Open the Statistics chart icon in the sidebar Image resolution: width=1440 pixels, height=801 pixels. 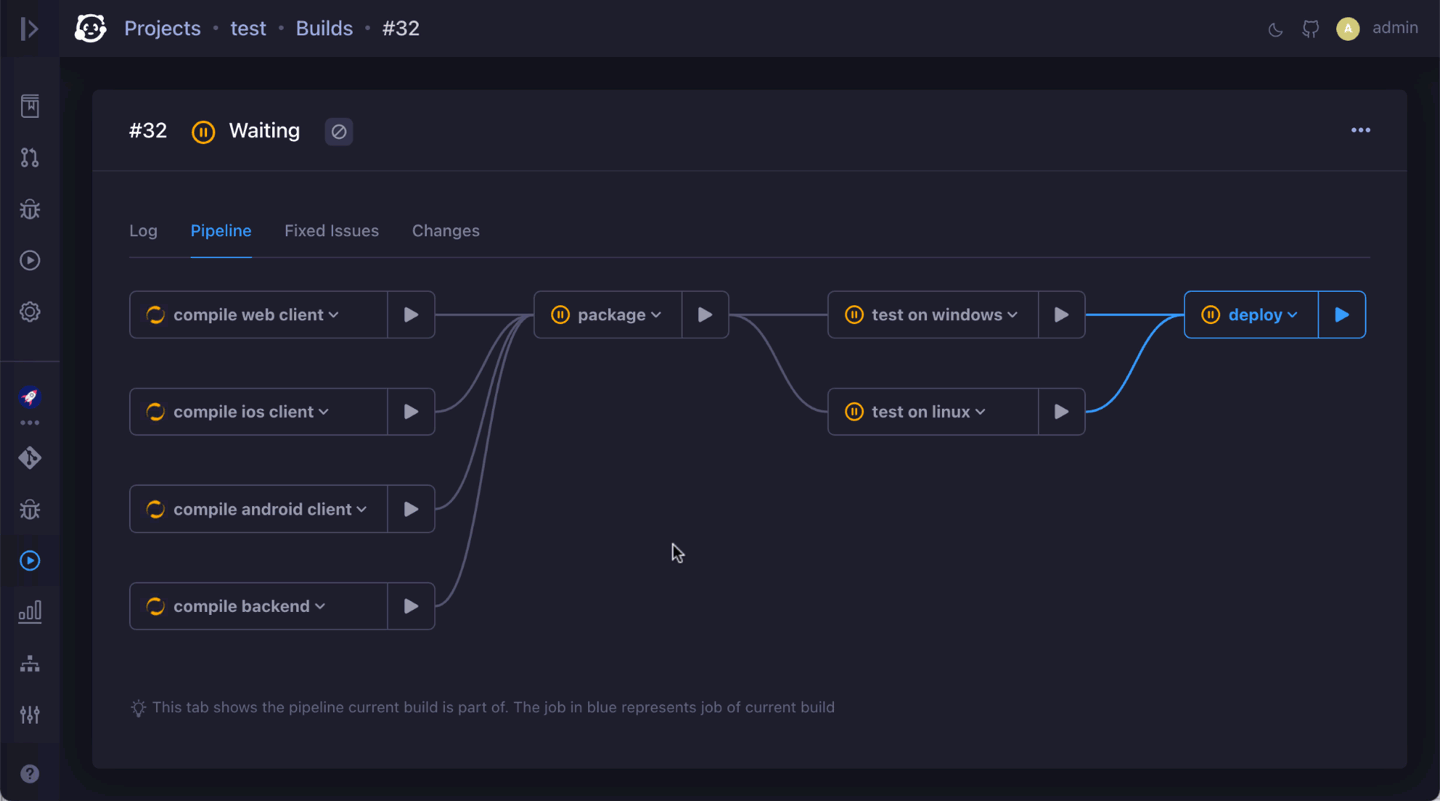(30, 610)
